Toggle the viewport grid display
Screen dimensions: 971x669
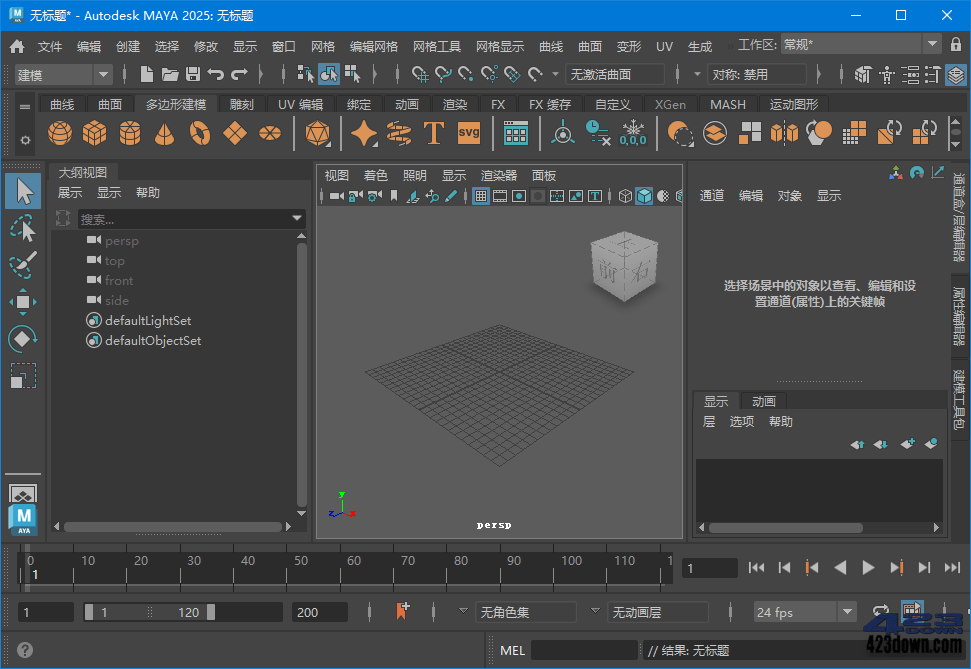(479, 196)
